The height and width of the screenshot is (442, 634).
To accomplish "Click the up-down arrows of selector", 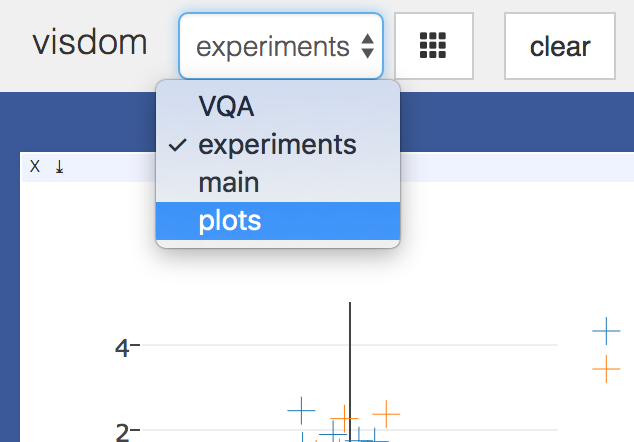I will click(x=367, y=46).
